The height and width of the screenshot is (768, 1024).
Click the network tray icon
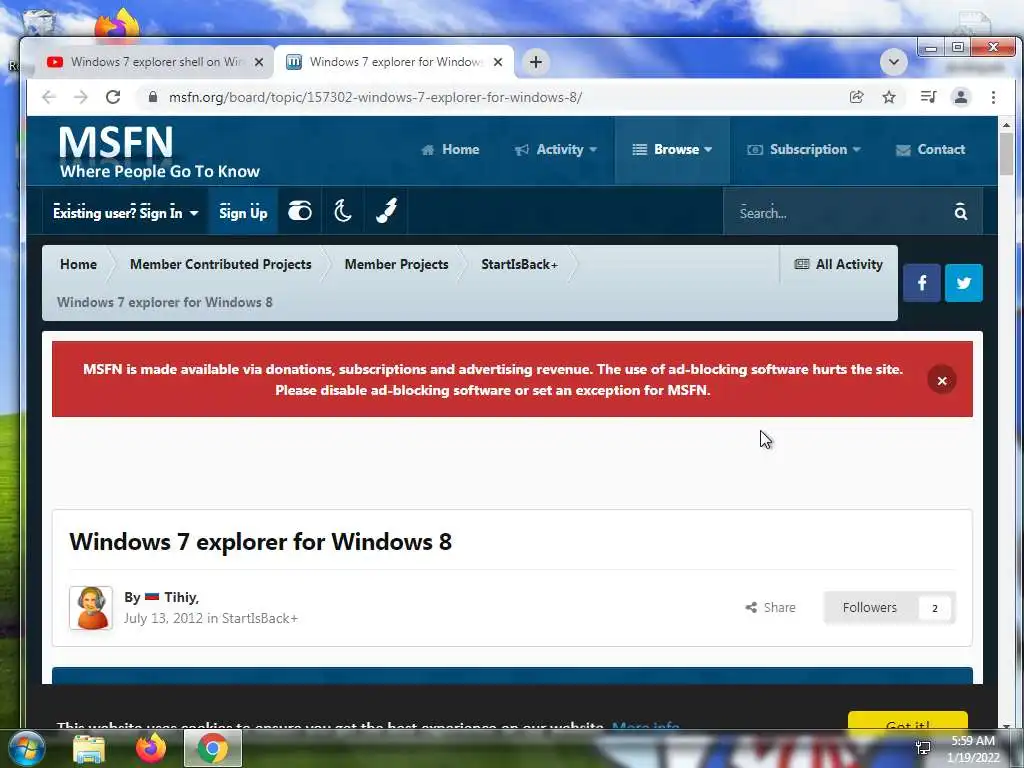(x=923, y=748)
